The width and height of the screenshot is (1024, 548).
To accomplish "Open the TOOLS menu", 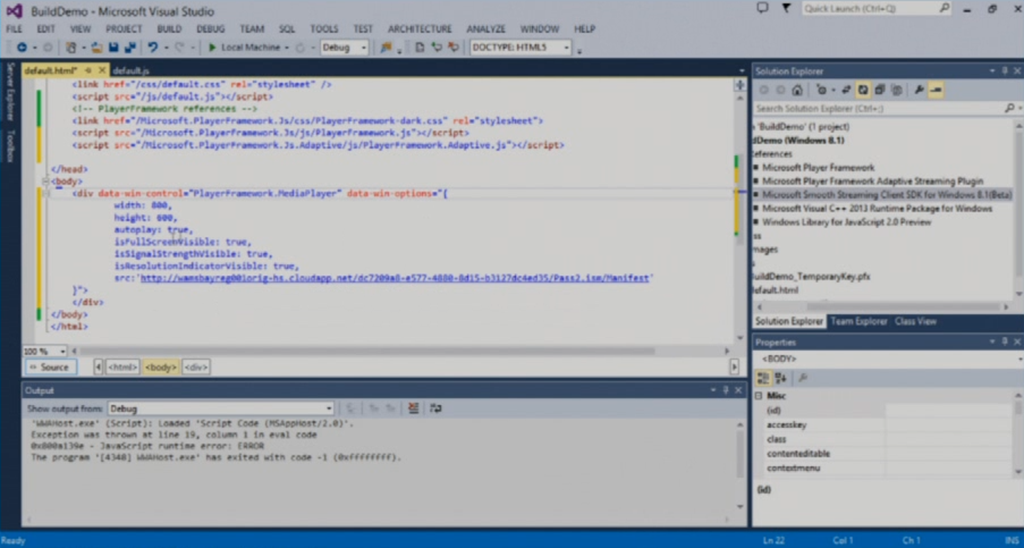I will click(x=324, y=29).
